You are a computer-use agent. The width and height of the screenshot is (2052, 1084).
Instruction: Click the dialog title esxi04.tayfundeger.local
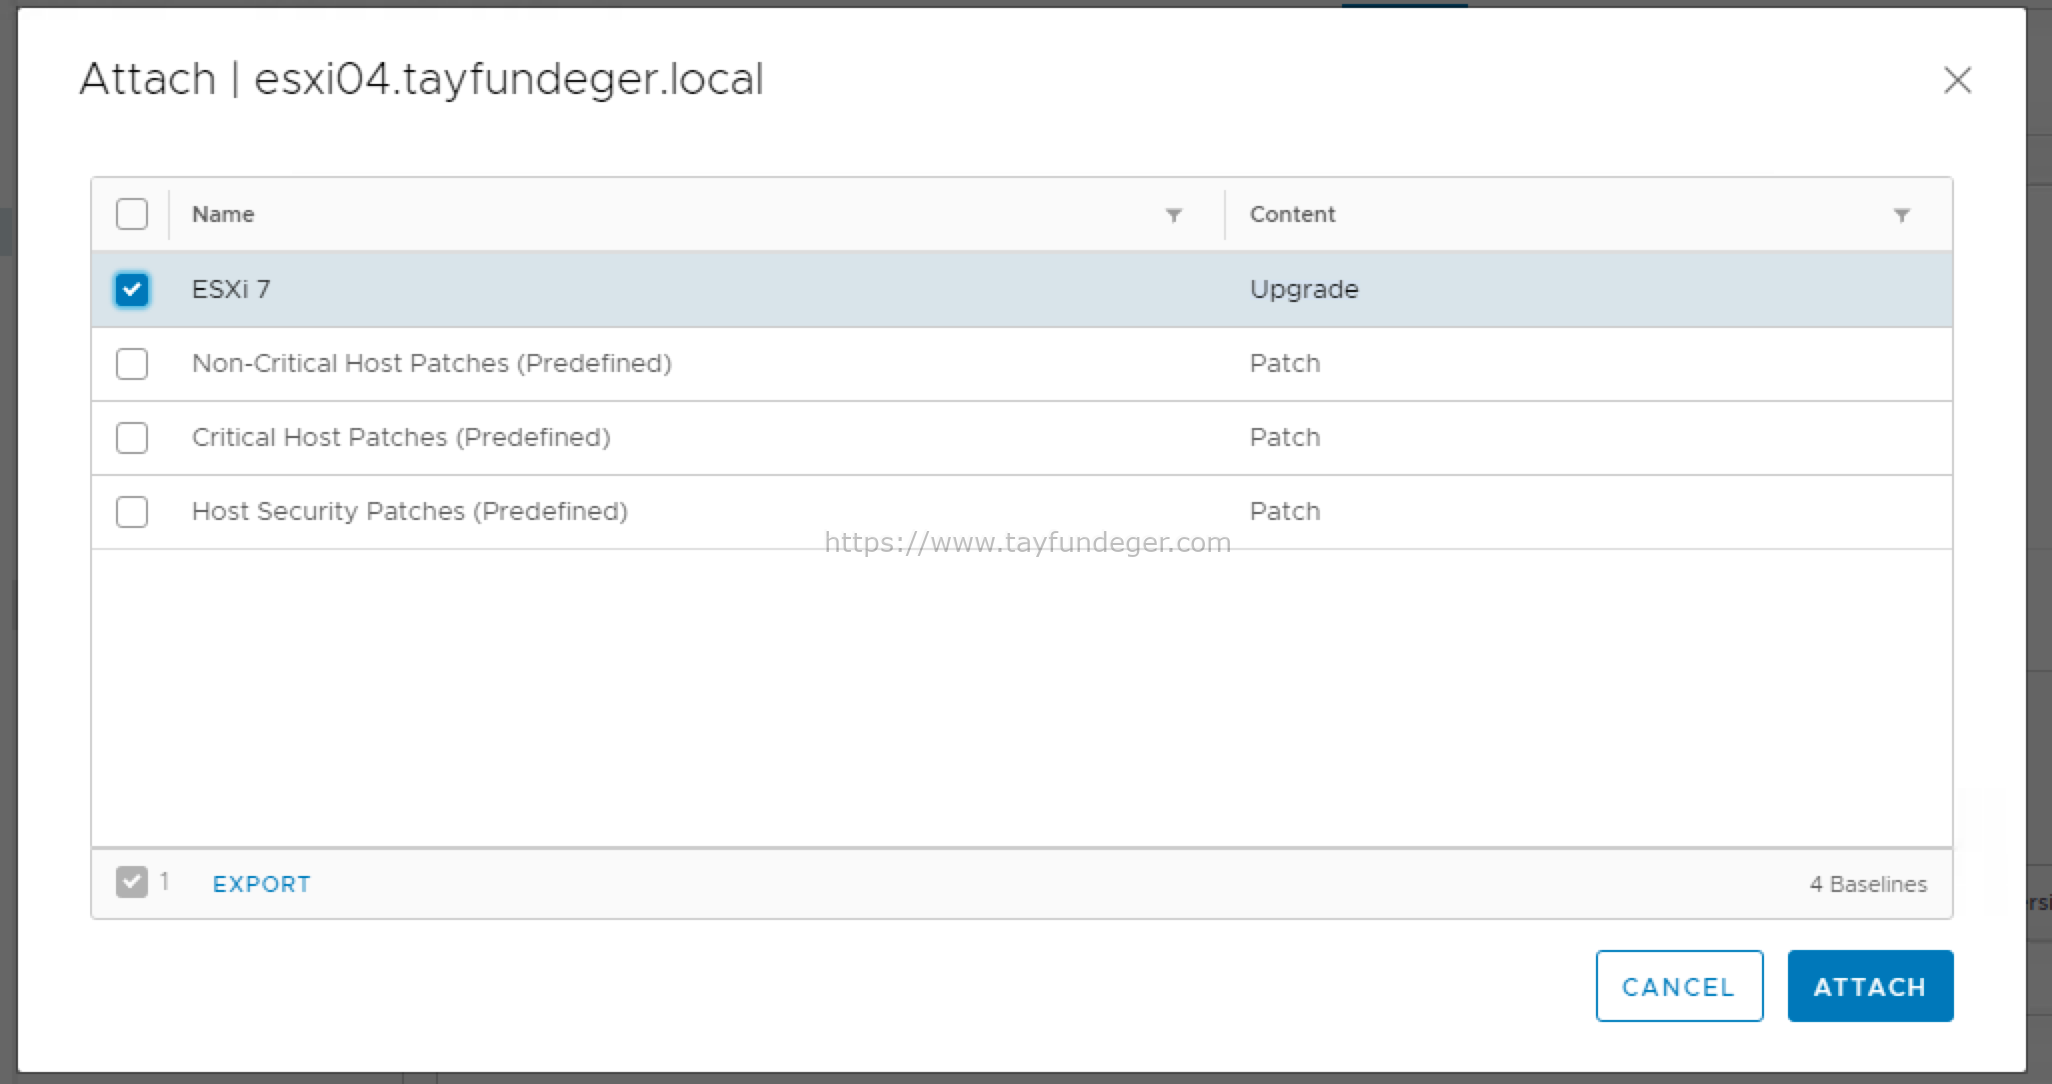tap(509, 79)
